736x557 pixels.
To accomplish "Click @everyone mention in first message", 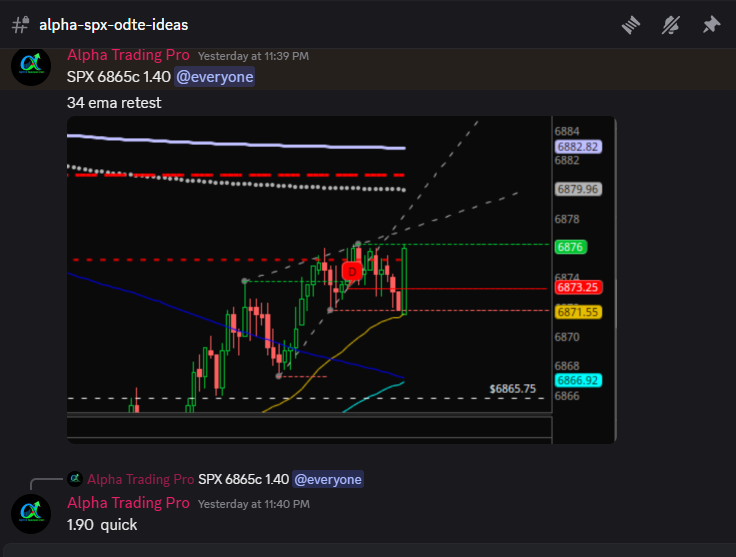I will coord(215,76).
